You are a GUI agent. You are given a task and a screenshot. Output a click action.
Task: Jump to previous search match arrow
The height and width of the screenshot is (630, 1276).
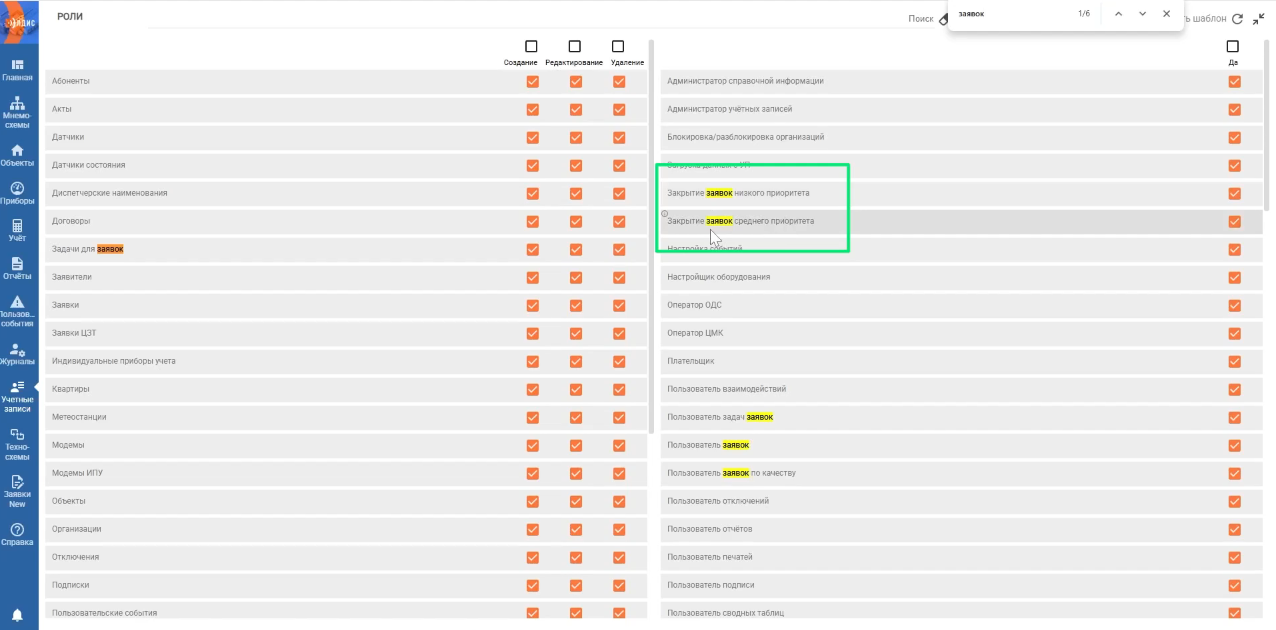[1118, 14]
